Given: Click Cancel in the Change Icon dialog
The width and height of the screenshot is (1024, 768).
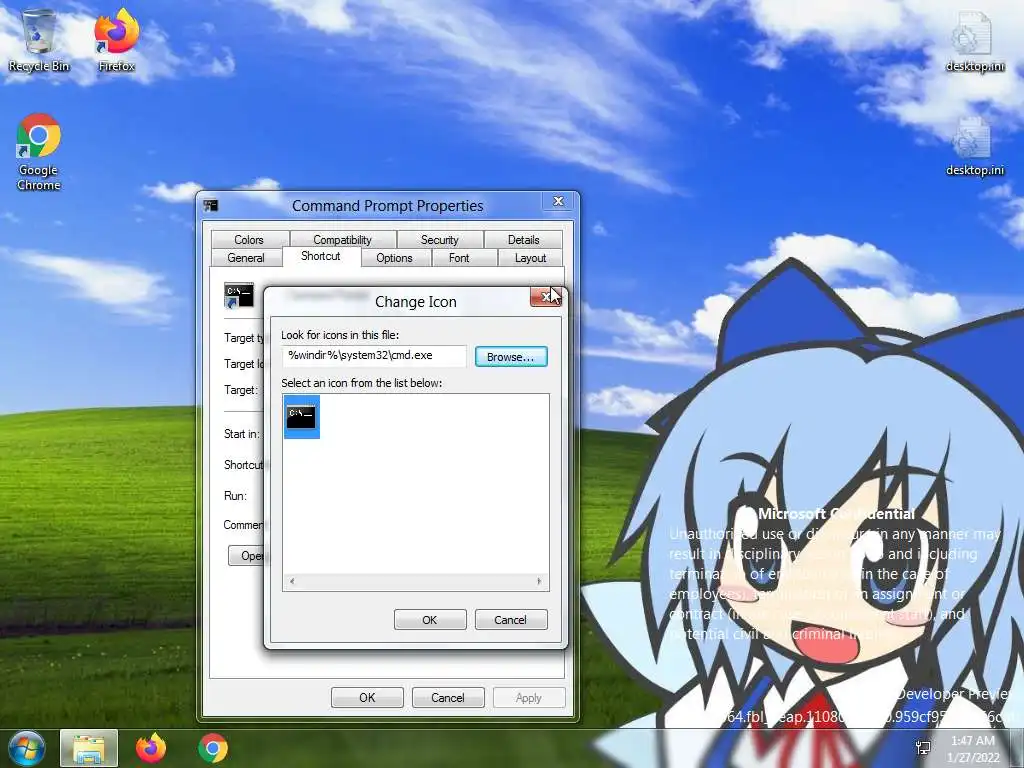Looking at the screenshot, I should (x=511, y=620).
